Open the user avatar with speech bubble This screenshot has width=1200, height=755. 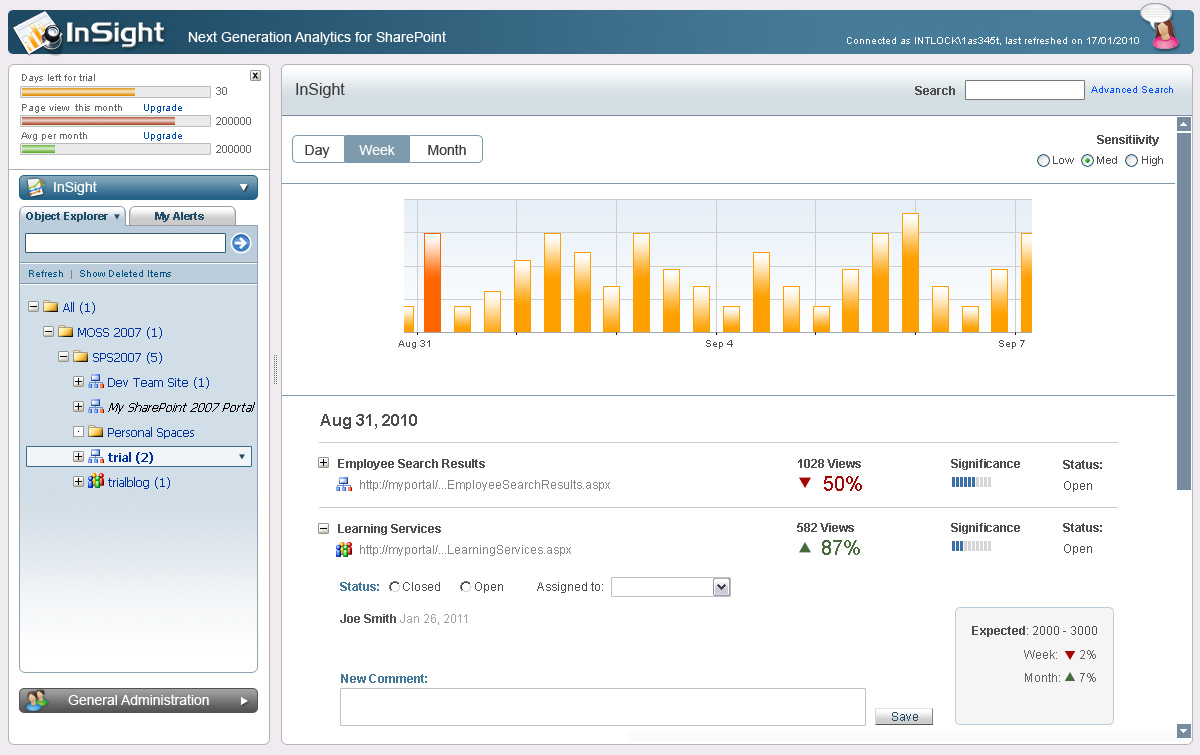tap(1162, 27)
